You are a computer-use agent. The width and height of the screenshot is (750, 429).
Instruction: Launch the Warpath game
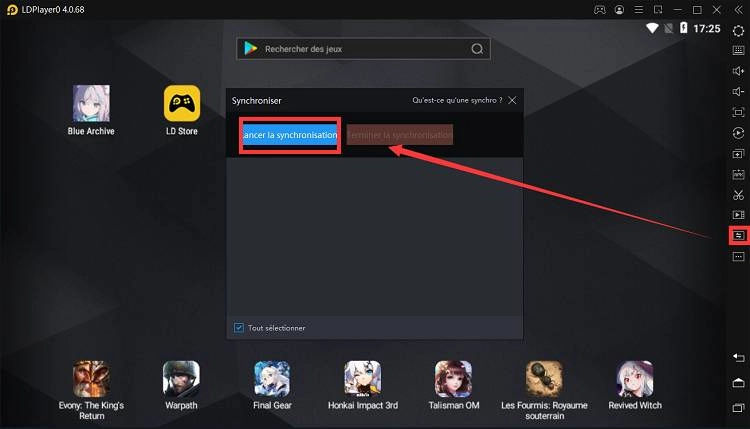181,379
